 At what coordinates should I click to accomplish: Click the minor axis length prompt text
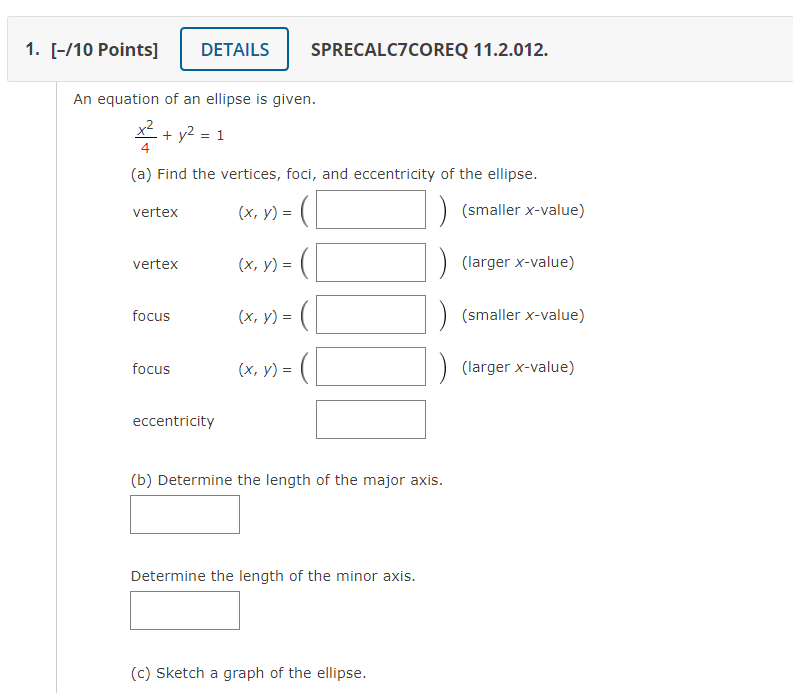coord(273,576)
